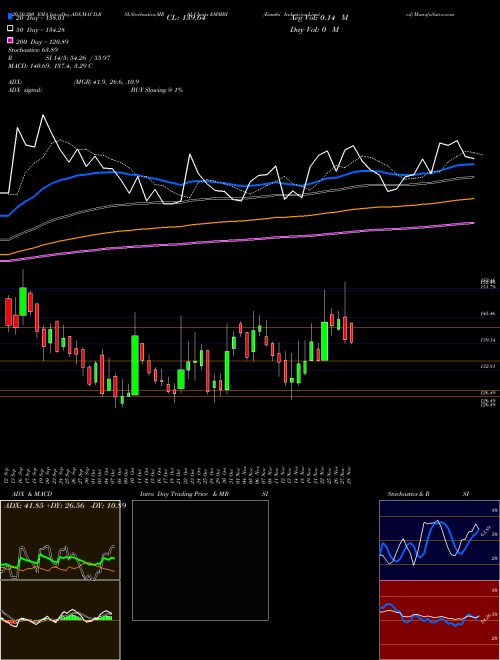Image resolution: width=500 pixels, height=660 pixels.
Task: Click the 'CL: 139.64' closing price
Action: pyautogui.click(x=186, y=18)
